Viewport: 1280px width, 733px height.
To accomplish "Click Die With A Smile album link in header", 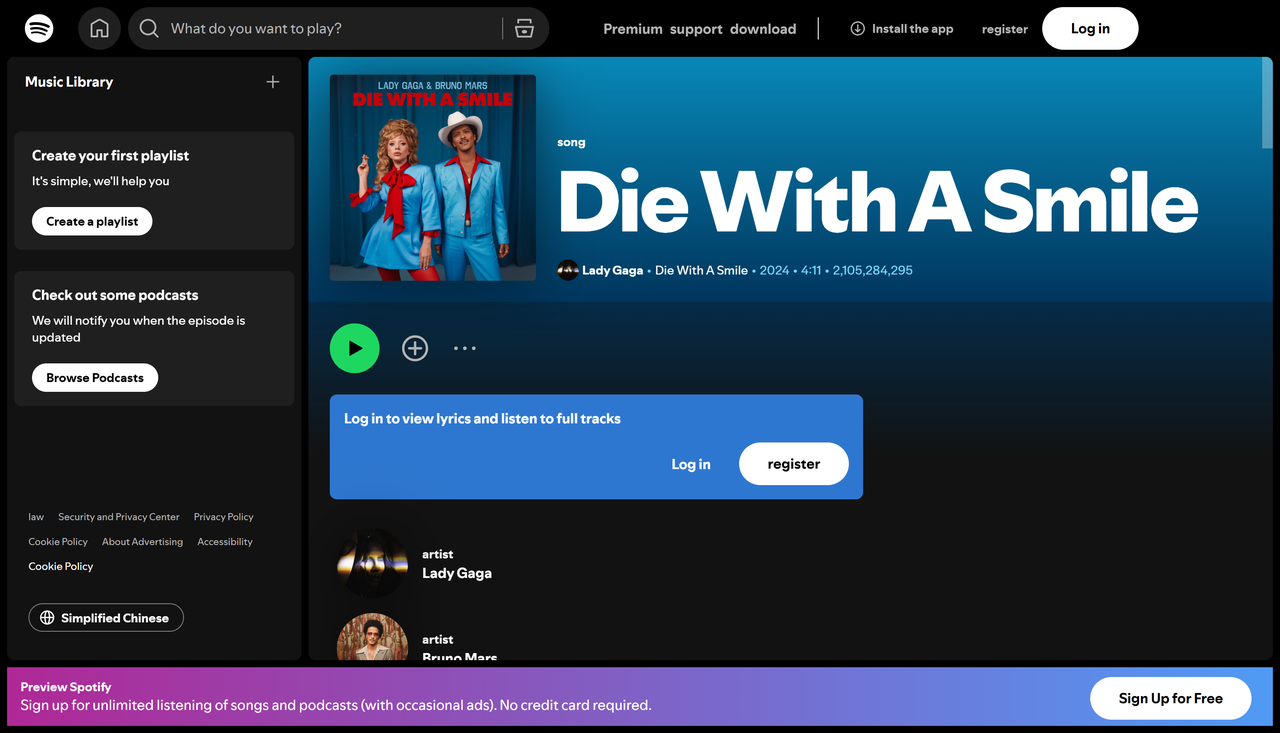I will click(701, 270).
